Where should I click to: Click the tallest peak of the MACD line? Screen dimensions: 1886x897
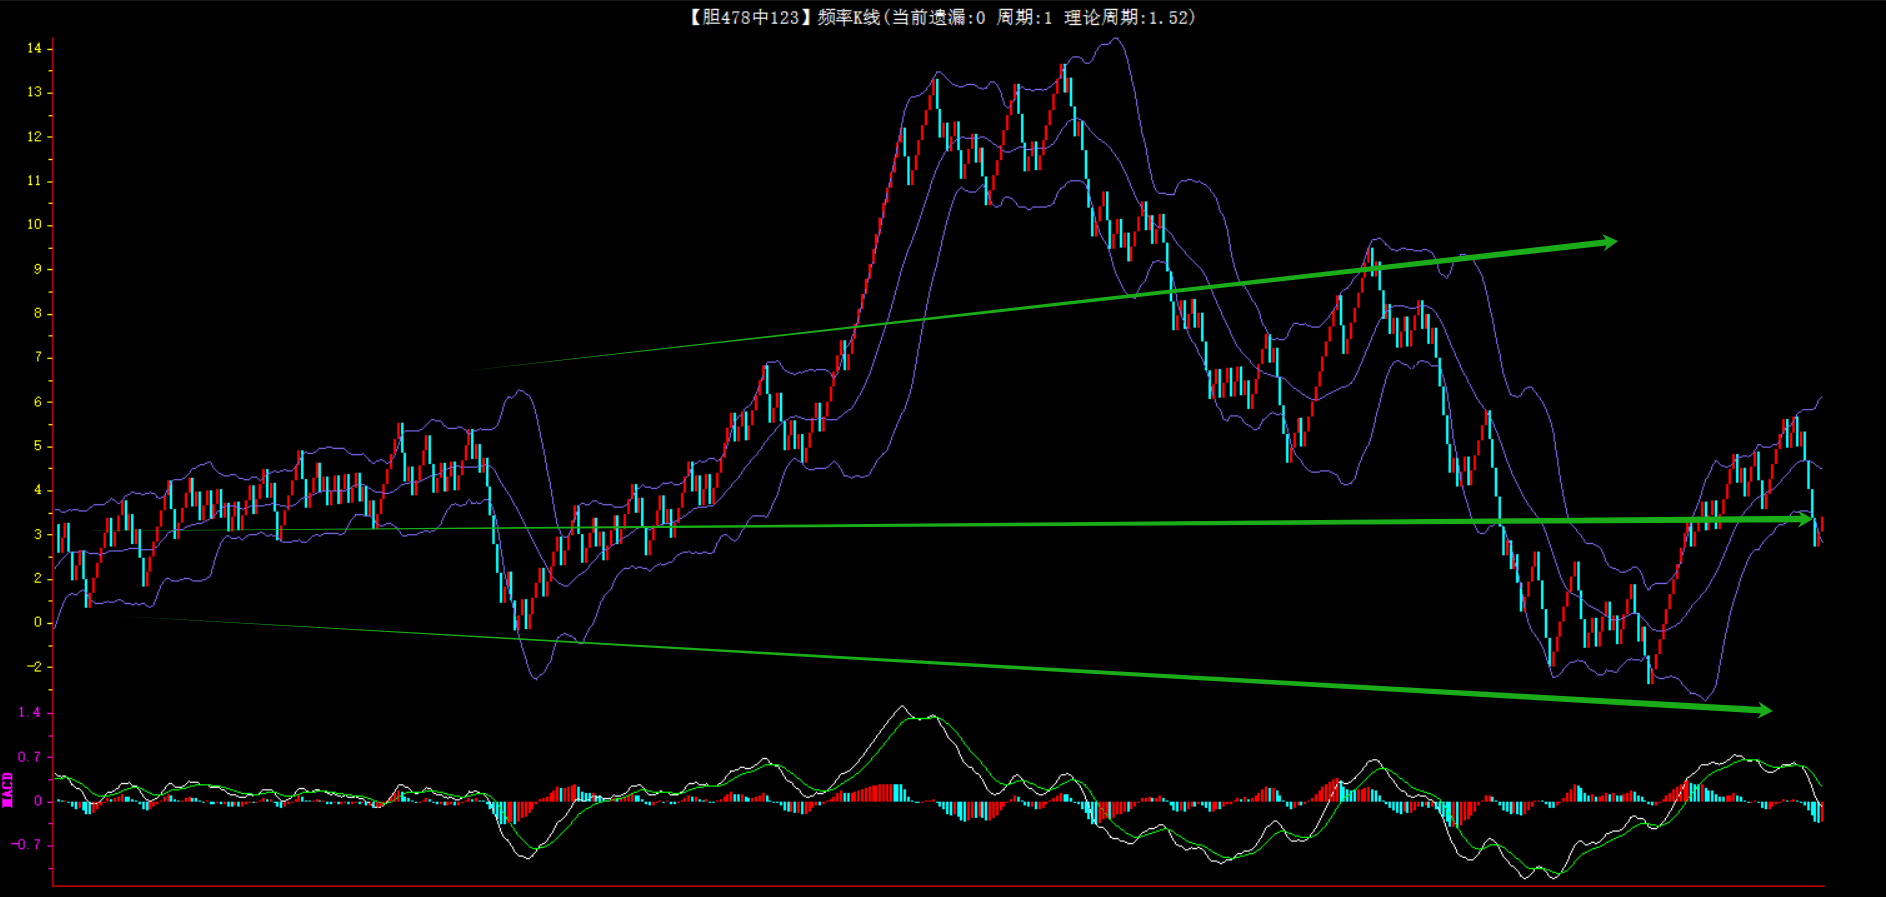coord(902,707)
